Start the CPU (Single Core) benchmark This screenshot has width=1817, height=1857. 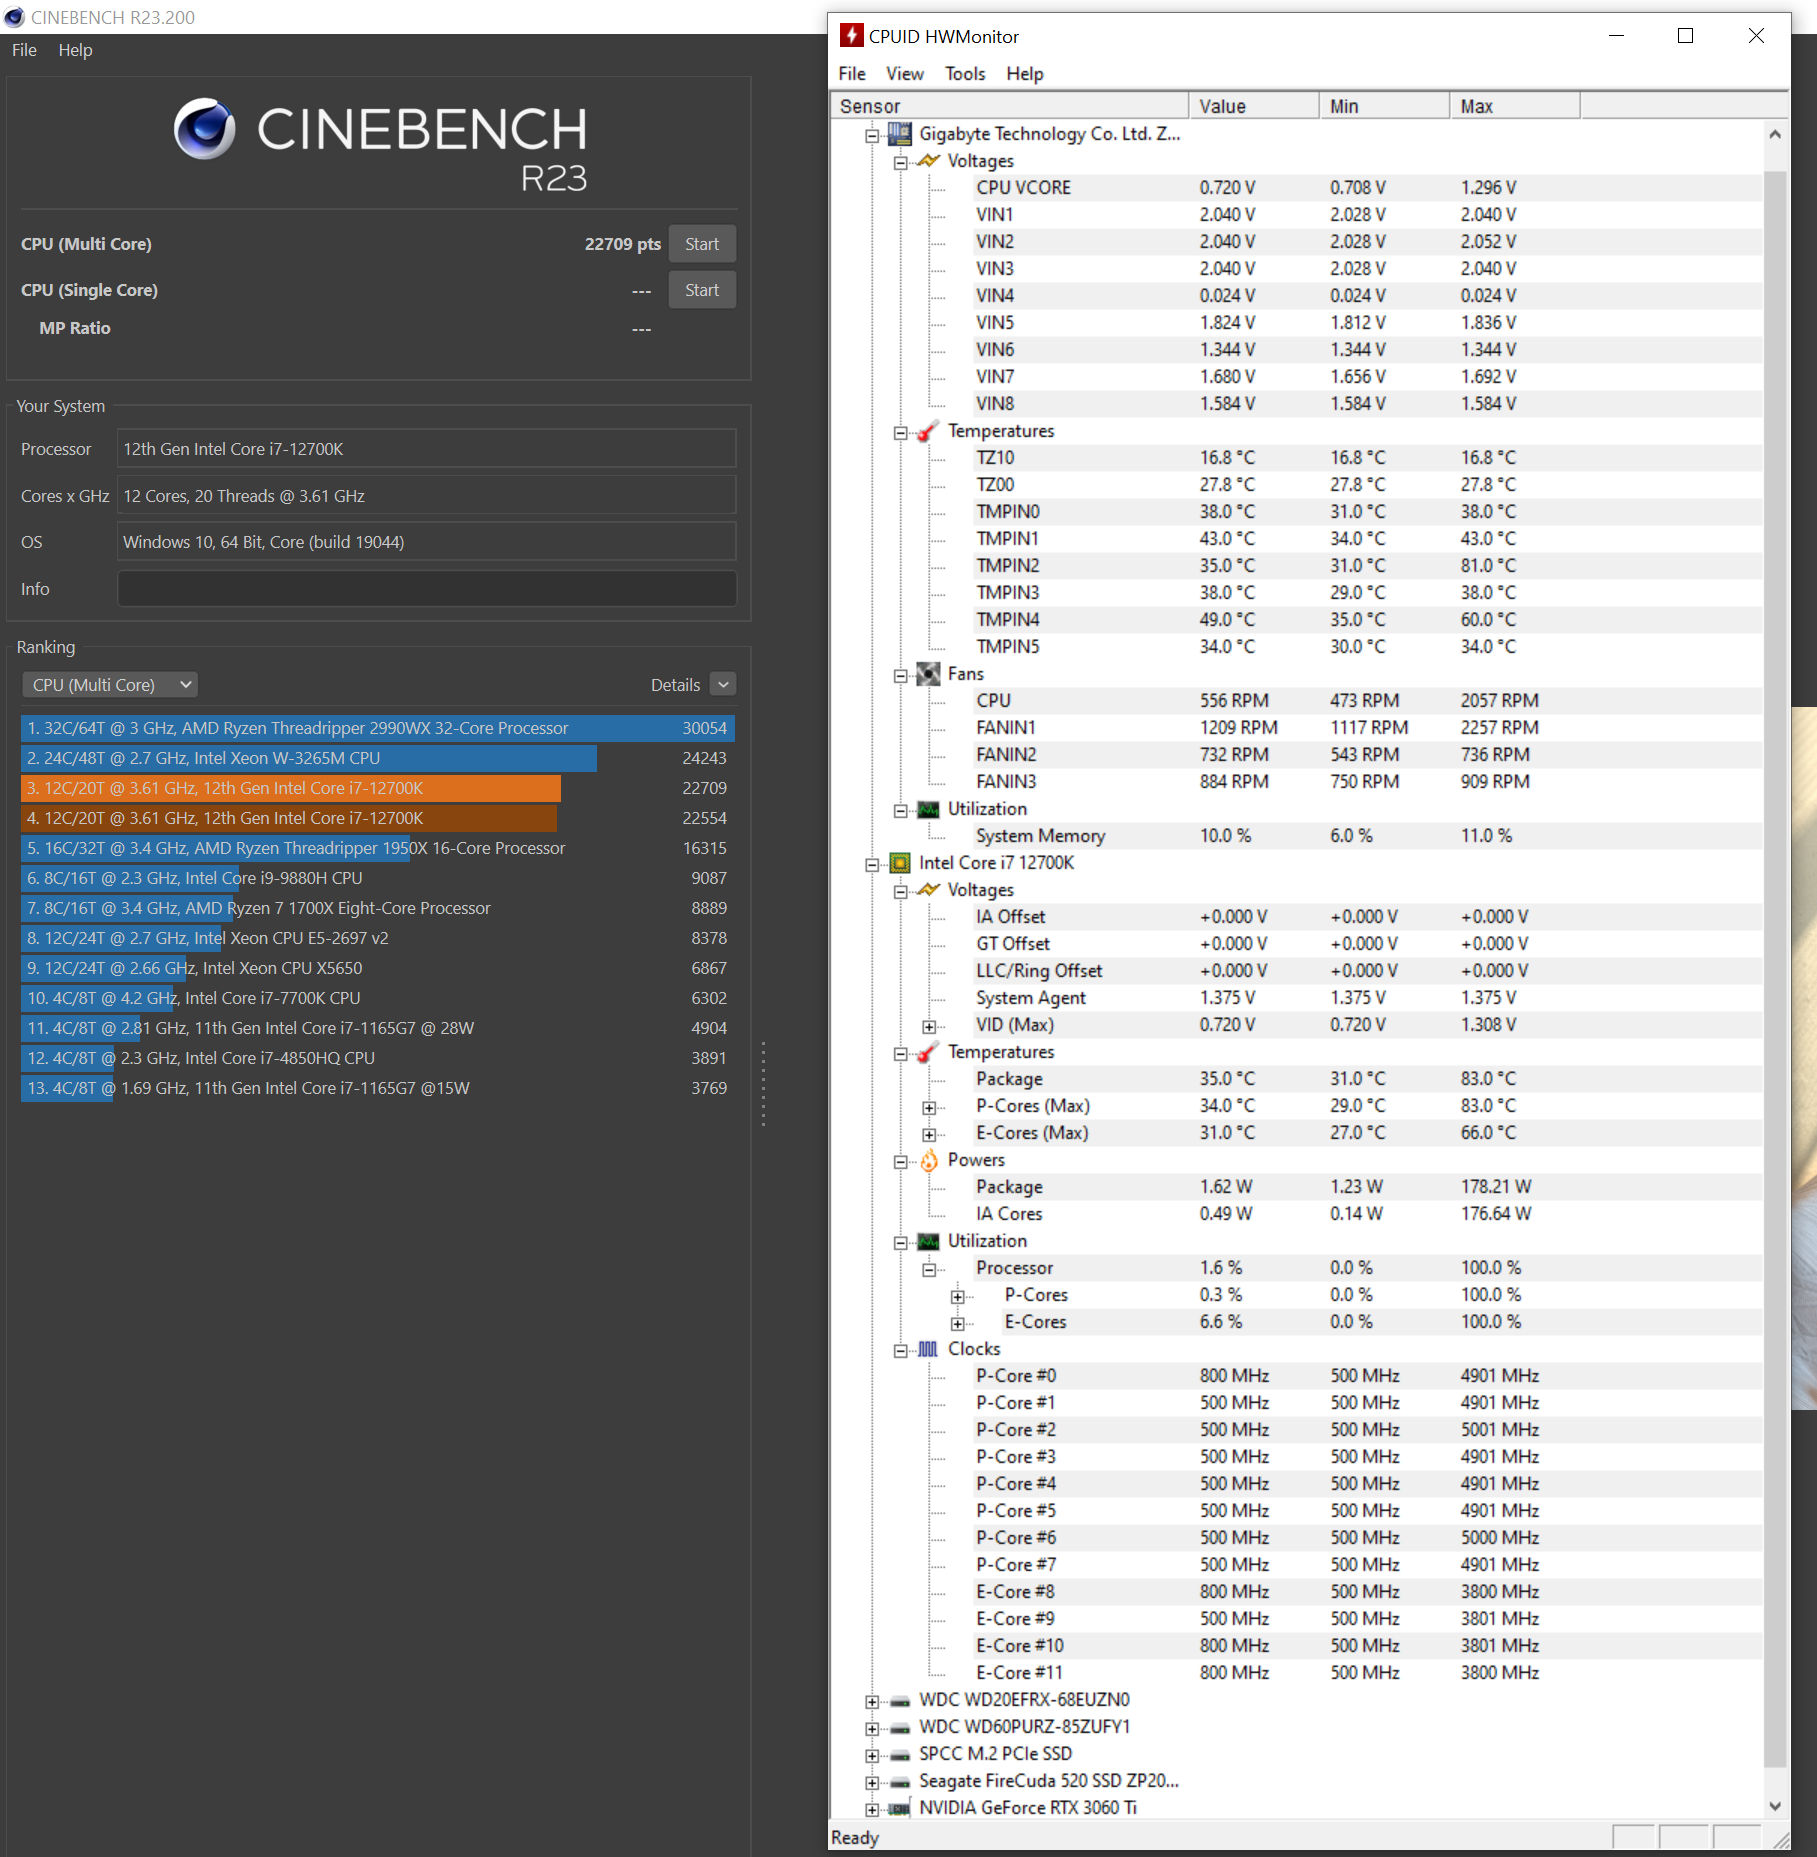click(702, 290)
